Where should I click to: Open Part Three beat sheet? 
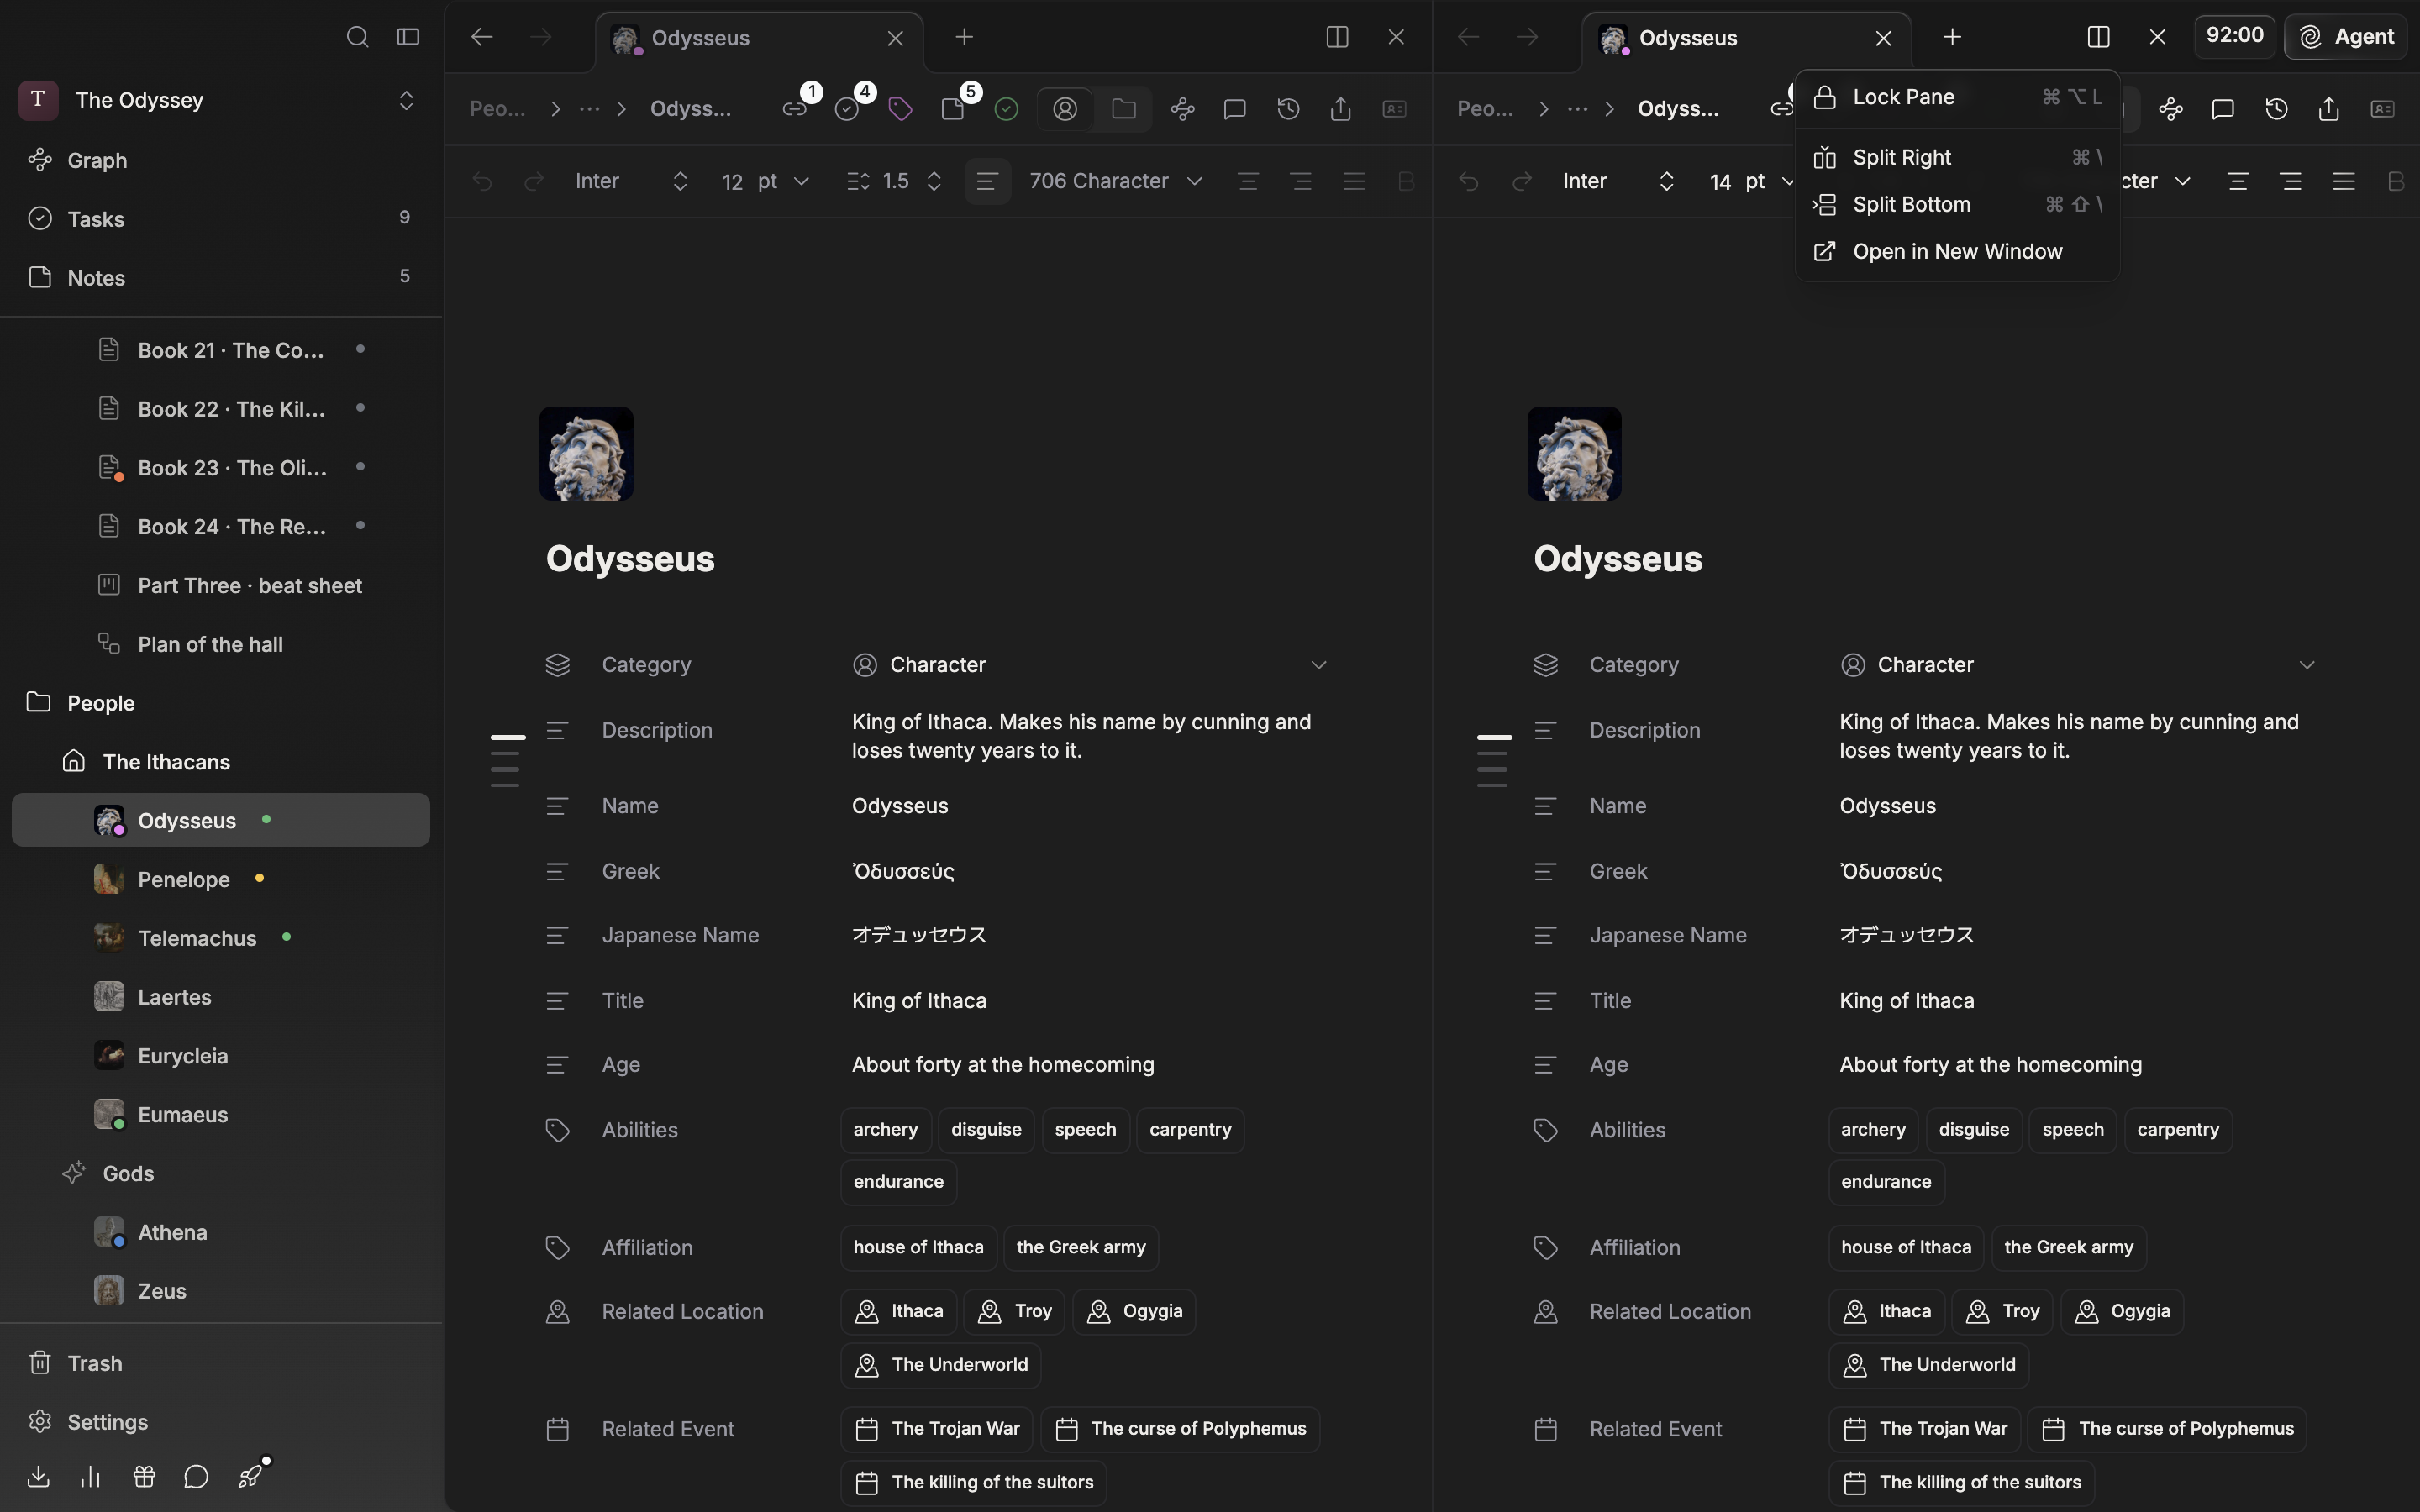click(221, 586)
